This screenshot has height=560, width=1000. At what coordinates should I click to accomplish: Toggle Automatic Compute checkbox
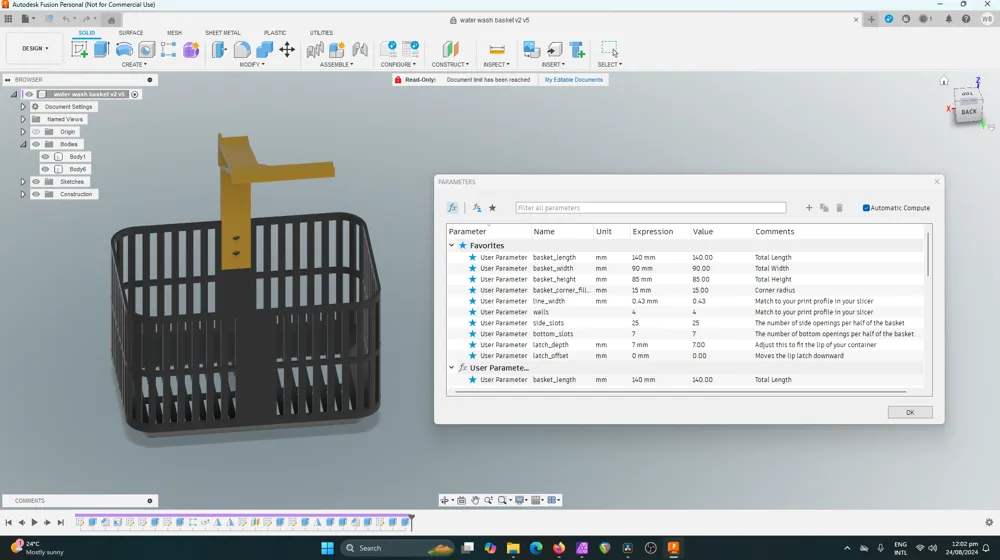866,208
